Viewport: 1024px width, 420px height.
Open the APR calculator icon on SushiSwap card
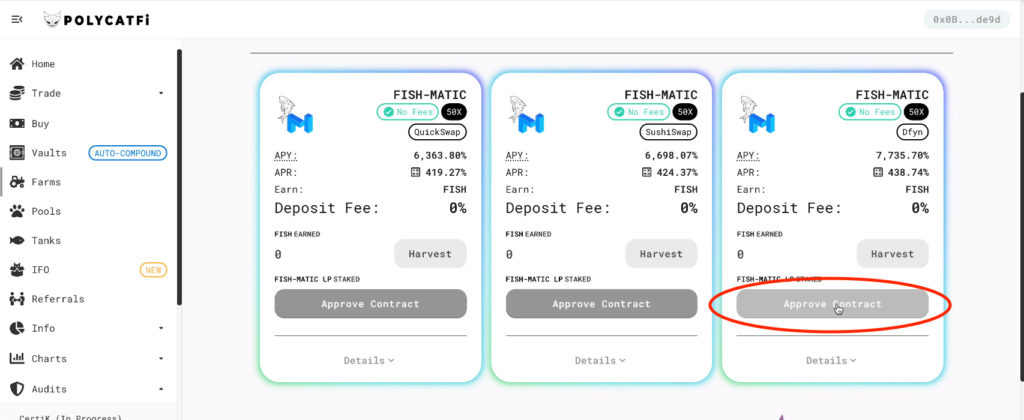(x=646, y=172)
